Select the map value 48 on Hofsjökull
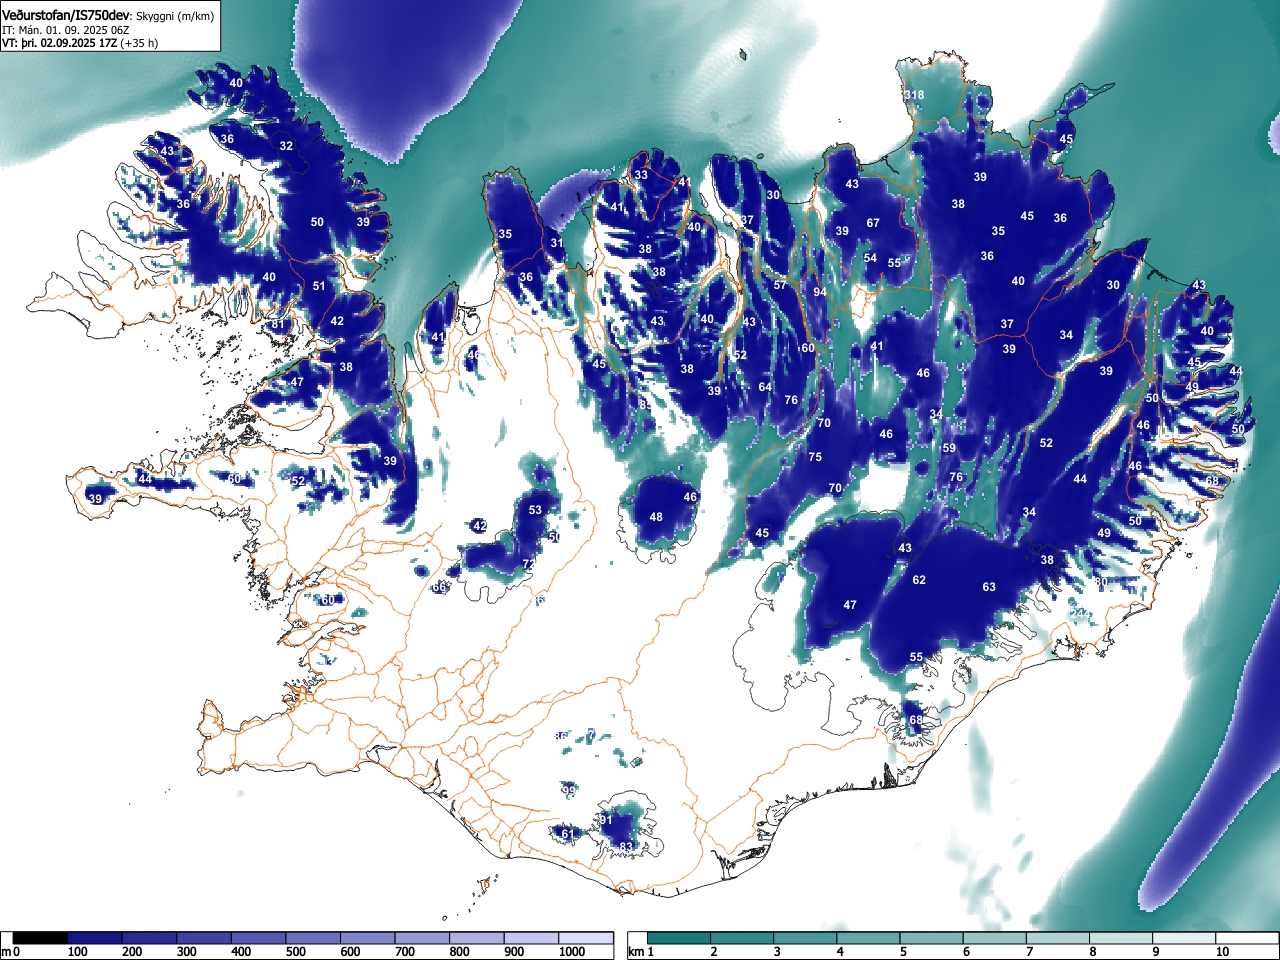 click(656, 517)
